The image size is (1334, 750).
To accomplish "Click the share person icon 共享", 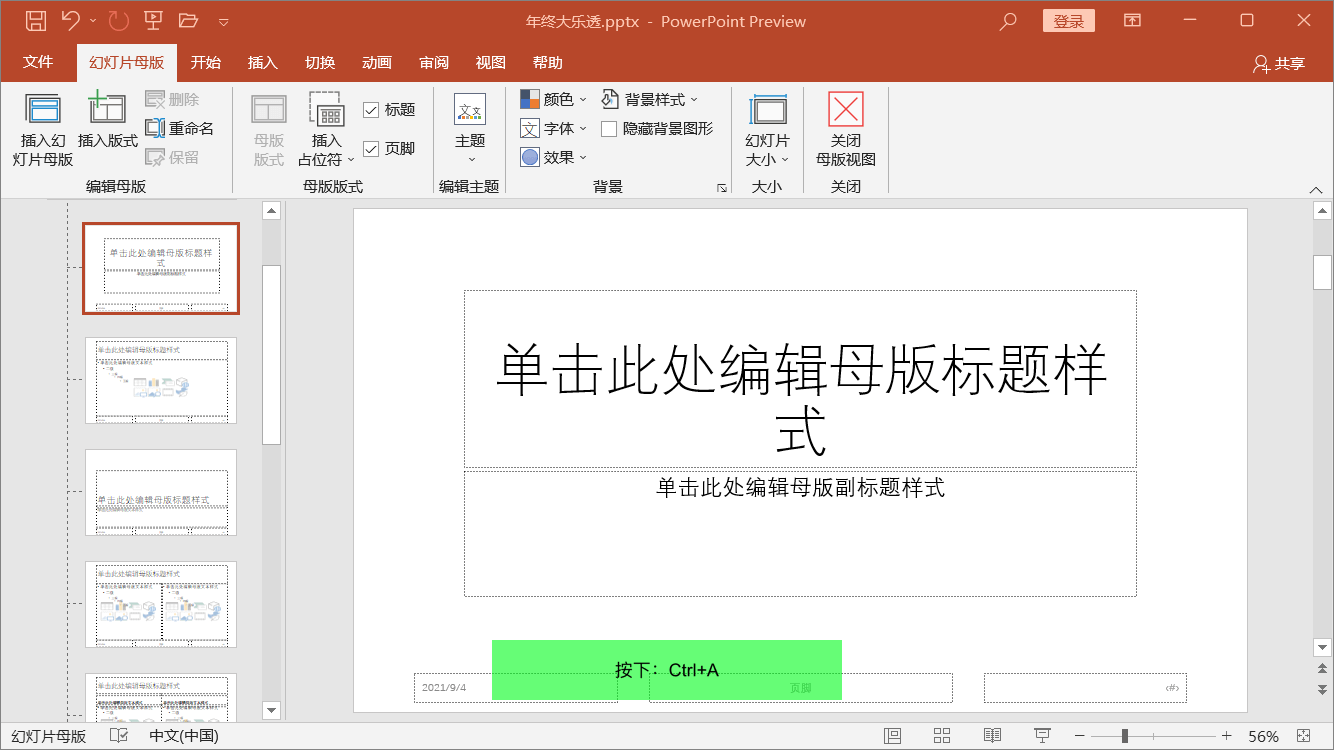I will pos(1279,63).
